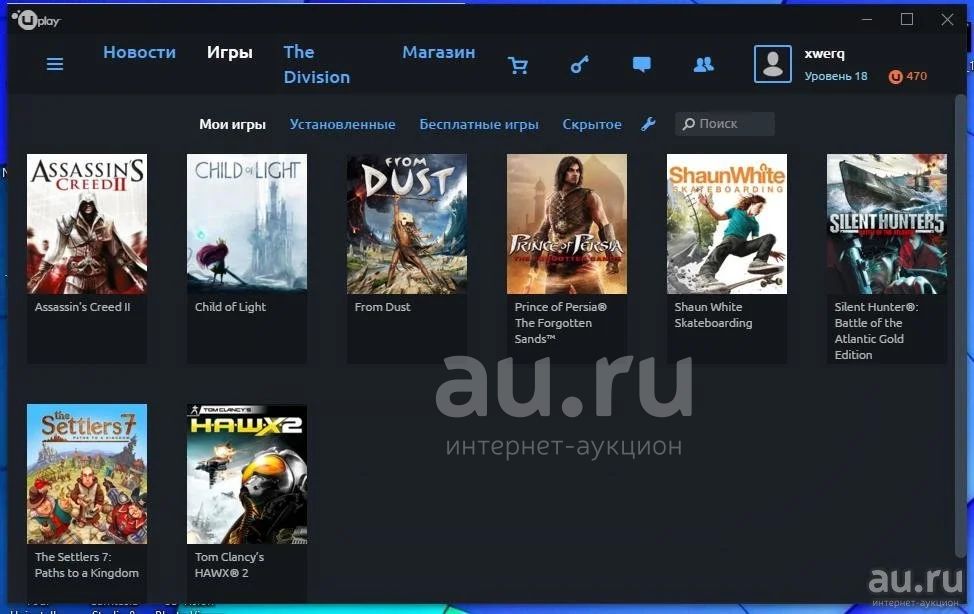The image size is (974, 614).
Task: Open the shopping cart
Action: (x=517, y=65)
